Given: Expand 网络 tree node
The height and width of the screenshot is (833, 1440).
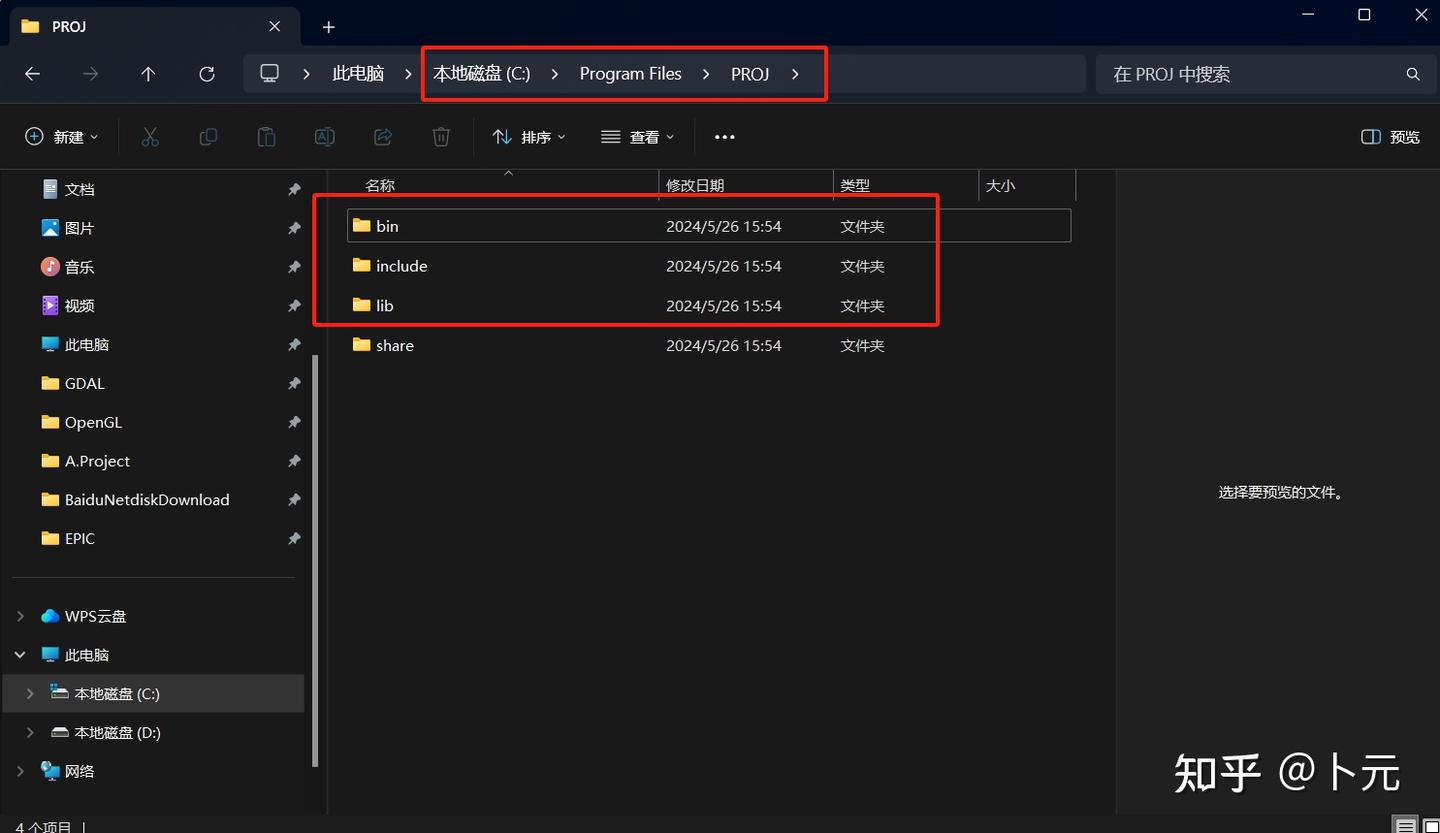Looking at the screenshot, I should tap(20, 771).
